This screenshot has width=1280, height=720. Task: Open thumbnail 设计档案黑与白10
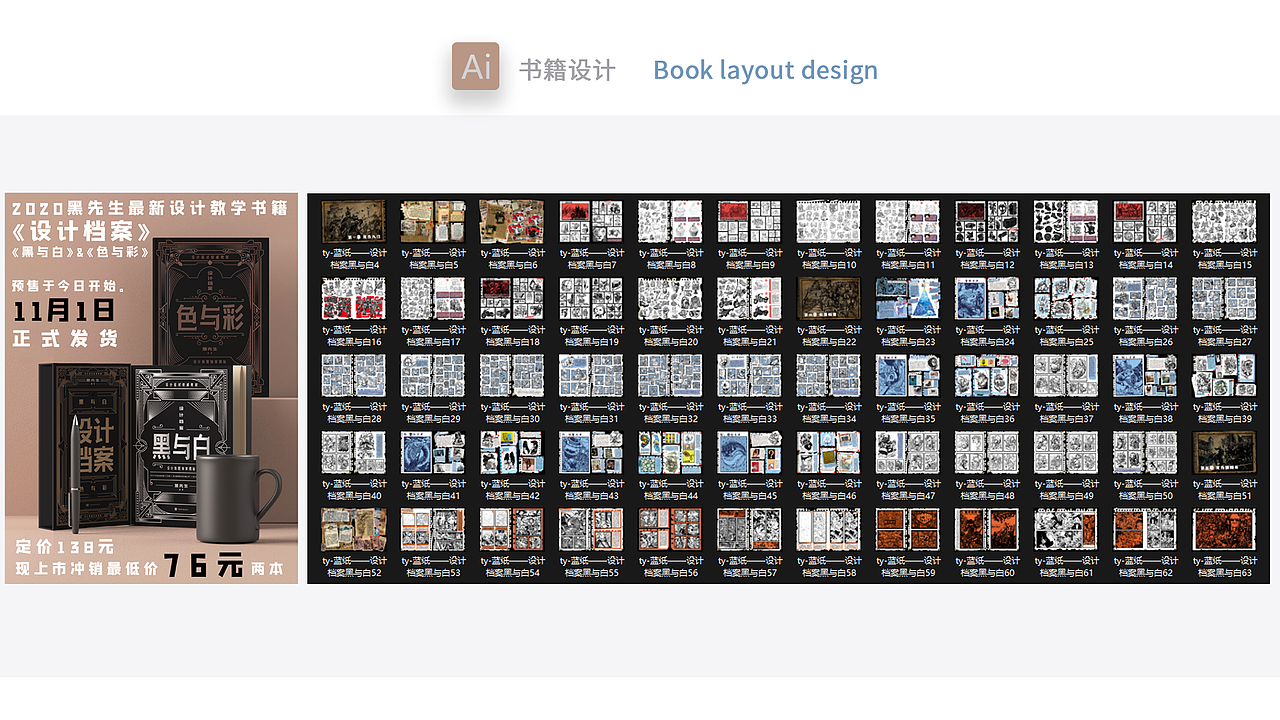(x=828, y=221)
